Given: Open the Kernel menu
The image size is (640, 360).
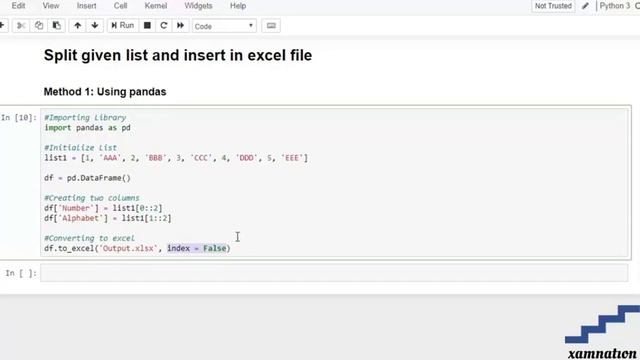Looking at the screenshot, I should (156, 6).
